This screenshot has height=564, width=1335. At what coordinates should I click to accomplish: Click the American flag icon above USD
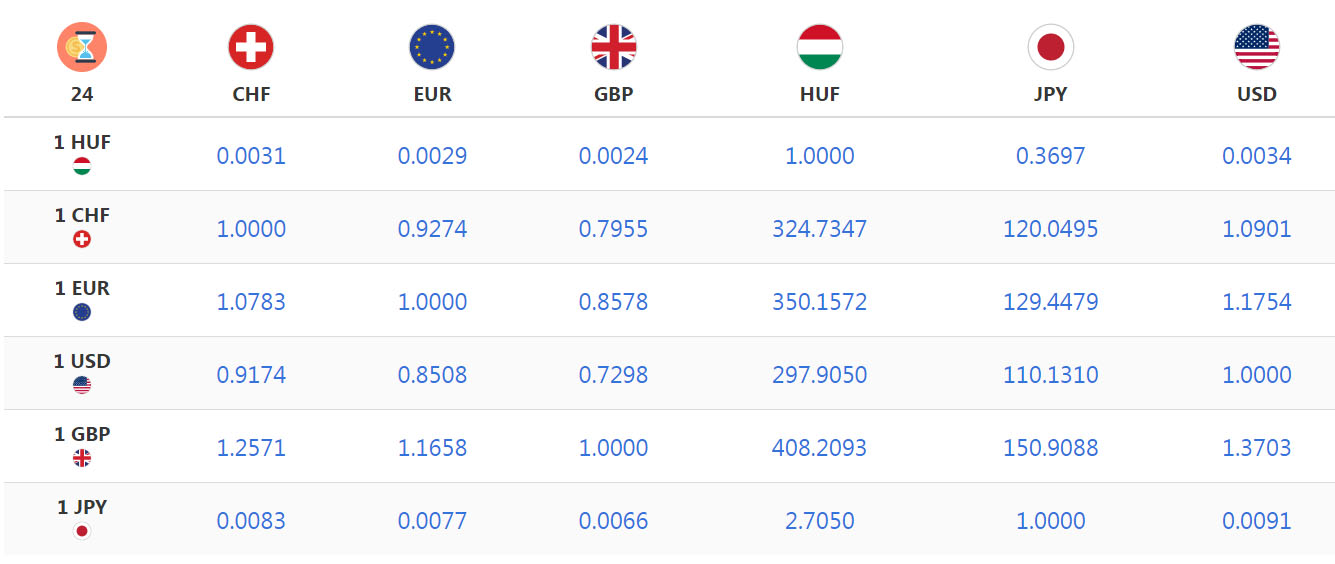1257,47
